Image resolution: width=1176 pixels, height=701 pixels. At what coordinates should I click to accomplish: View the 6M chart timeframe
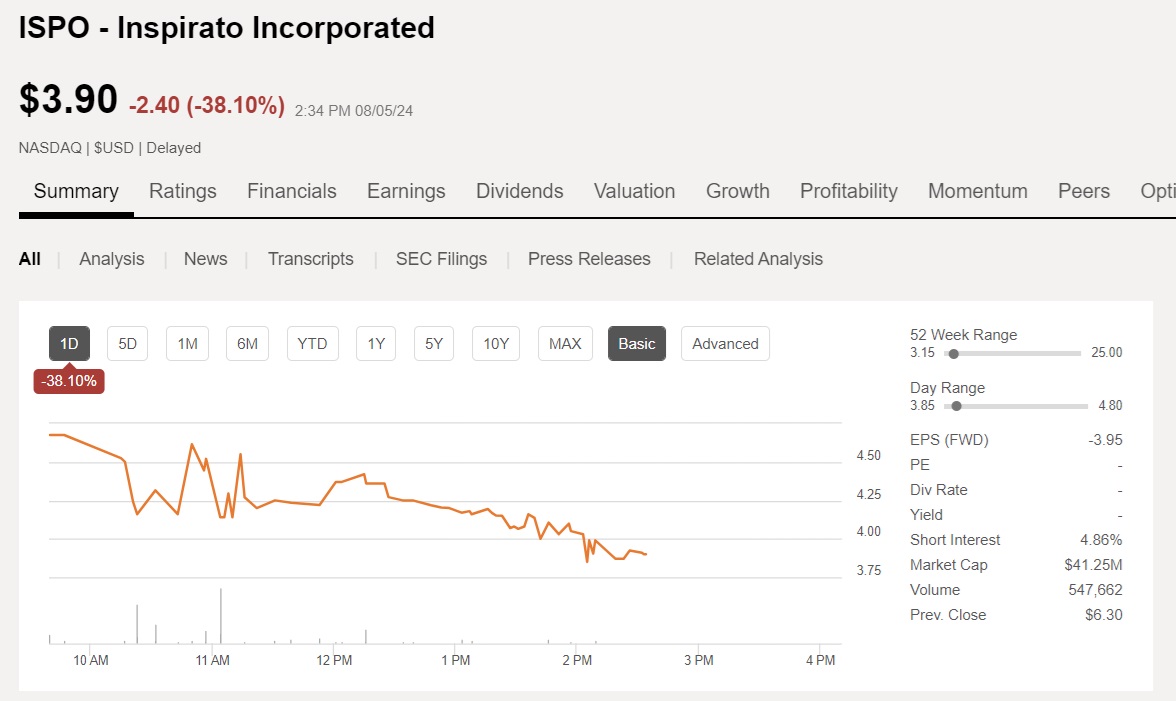[x=247, y=343]
